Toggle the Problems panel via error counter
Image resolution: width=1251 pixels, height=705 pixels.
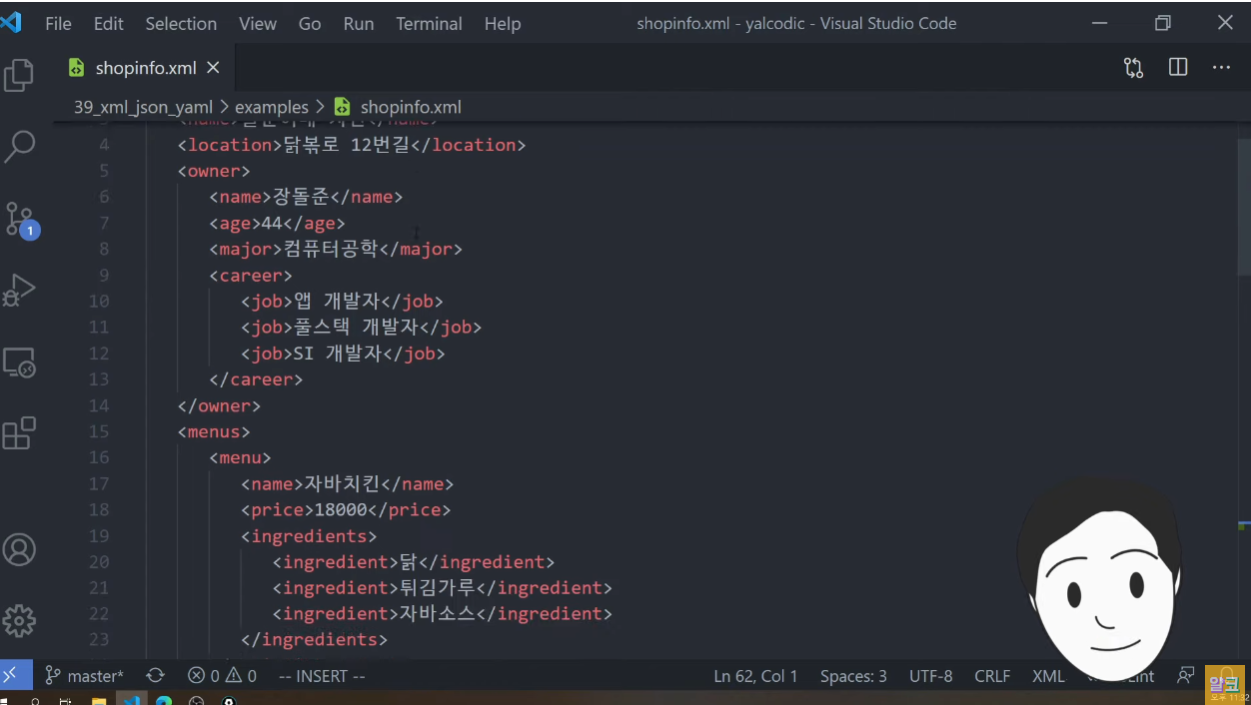pos(220,675)
